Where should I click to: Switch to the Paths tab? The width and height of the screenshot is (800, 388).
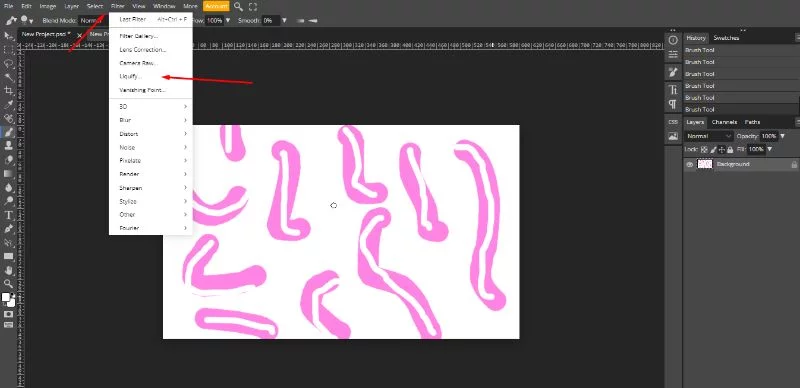(753, 122)
